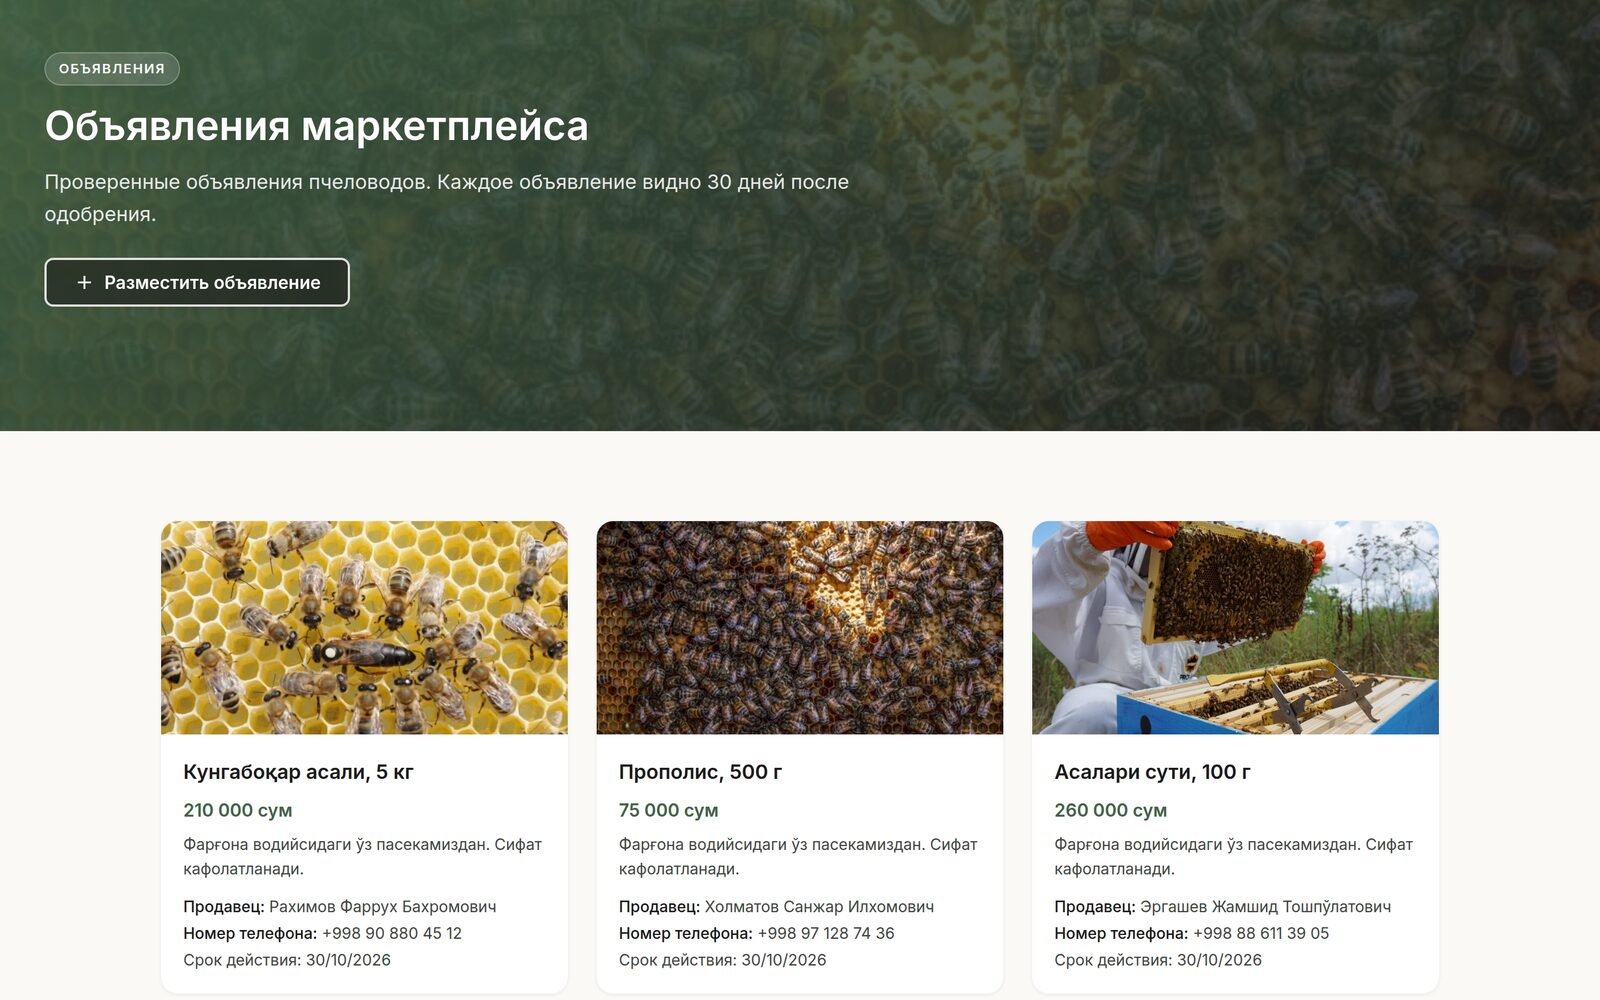Click Срок действия under Прополис card
The image size is (1600, 1000).
pyautogui.click(x=722, y=960)
